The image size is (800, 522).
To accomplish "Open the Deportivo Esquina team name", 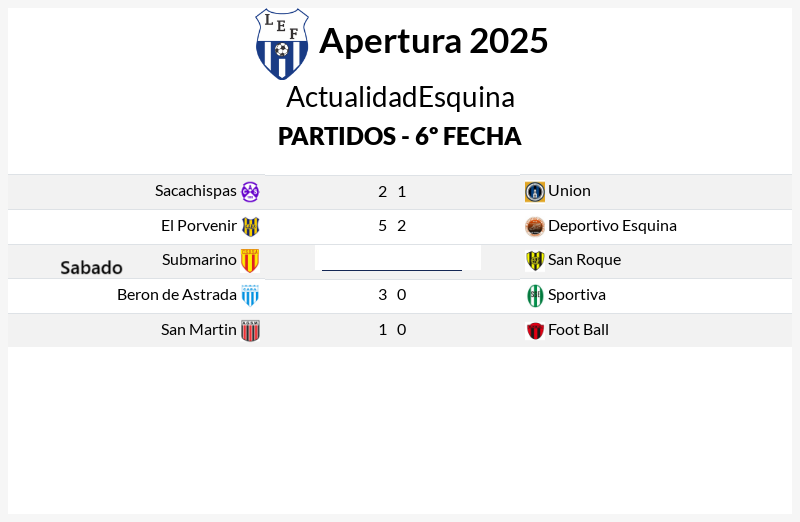I will pos(612,226).
